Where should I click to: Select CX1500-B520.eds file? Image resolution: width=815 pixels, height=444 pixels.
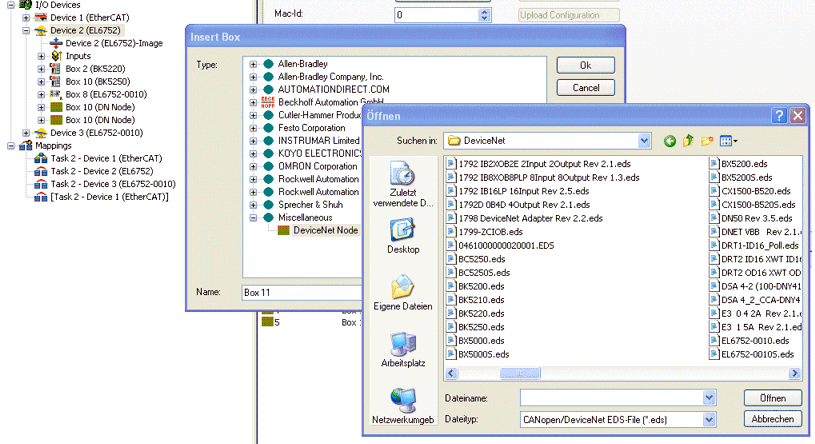[x=756, y=191]
